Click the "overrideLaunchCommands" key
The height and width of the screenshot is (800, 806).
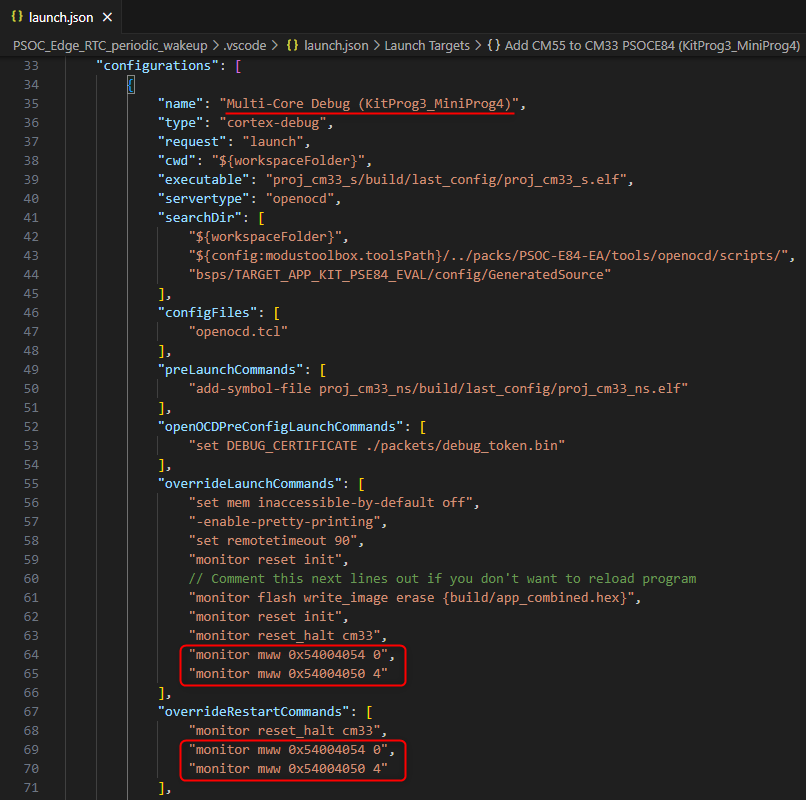click(x=250, y=484)
